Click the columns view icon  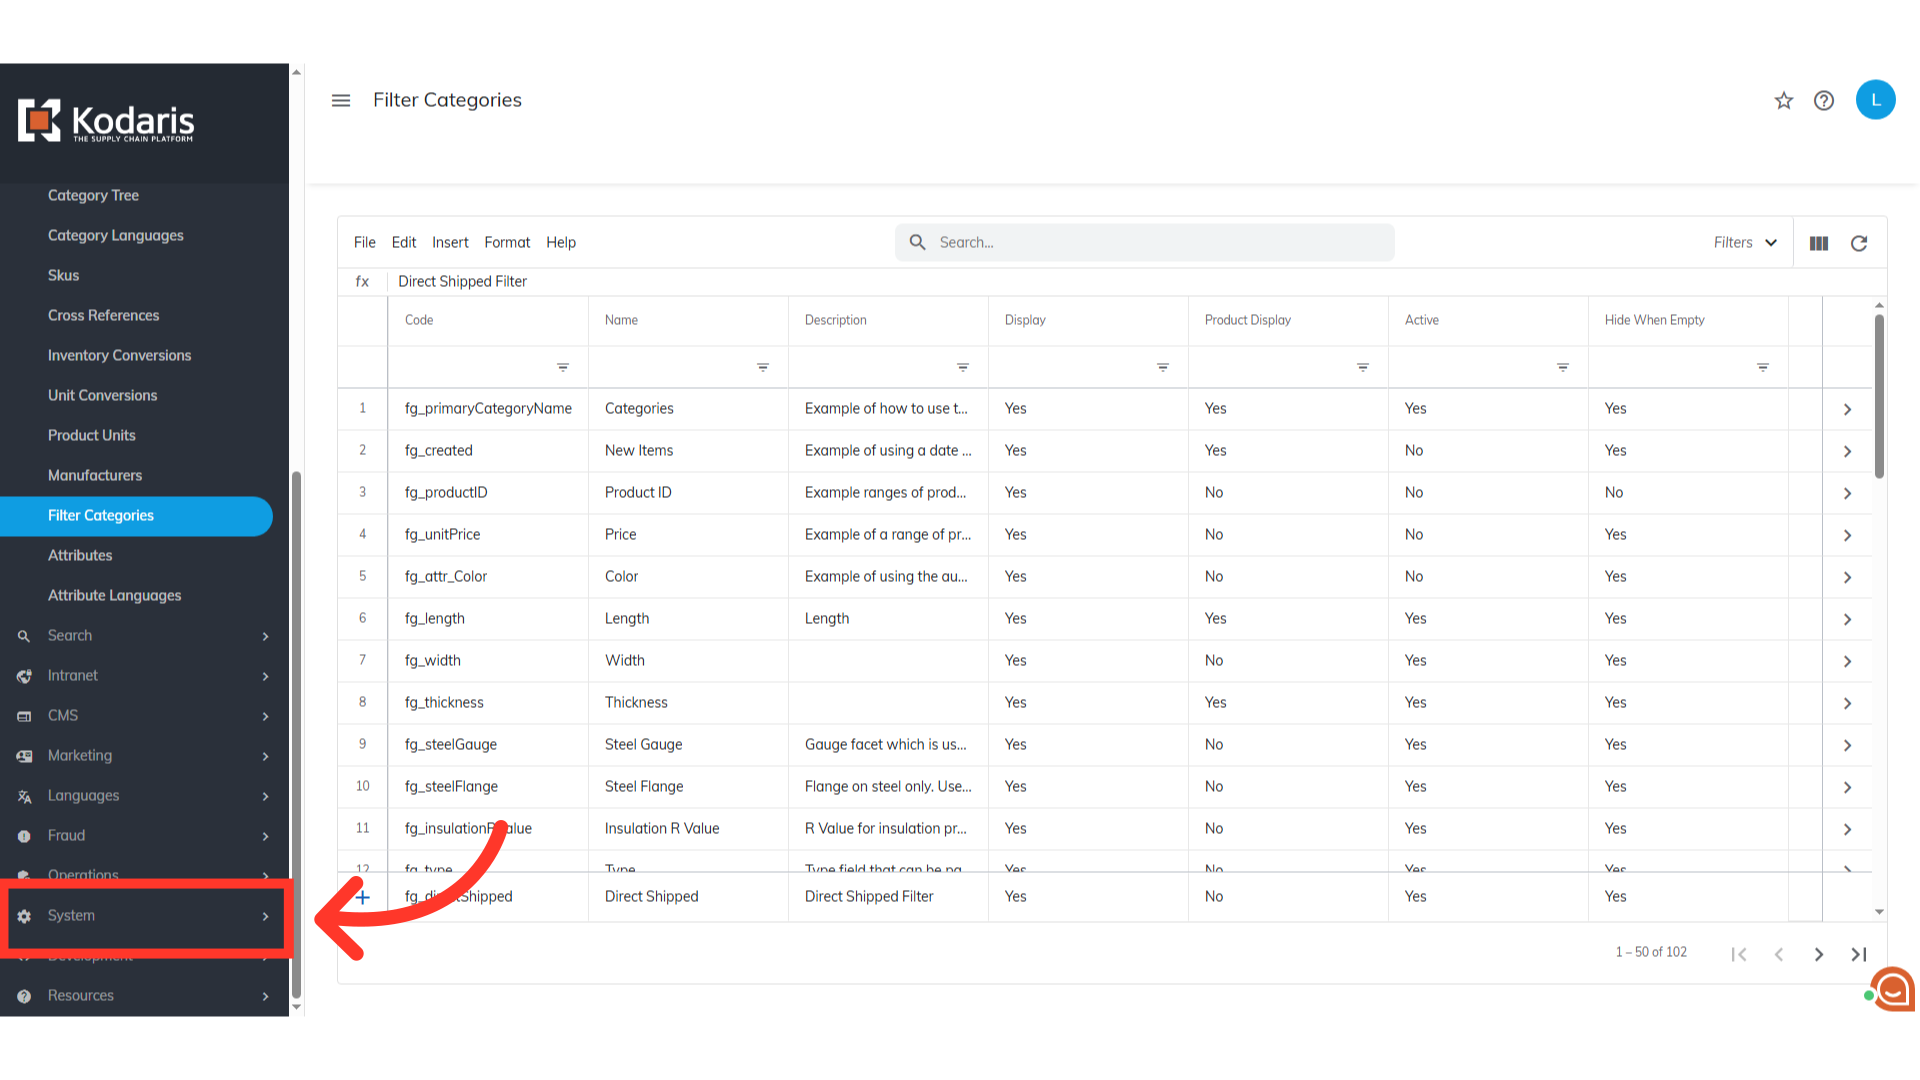(1819, 243)
